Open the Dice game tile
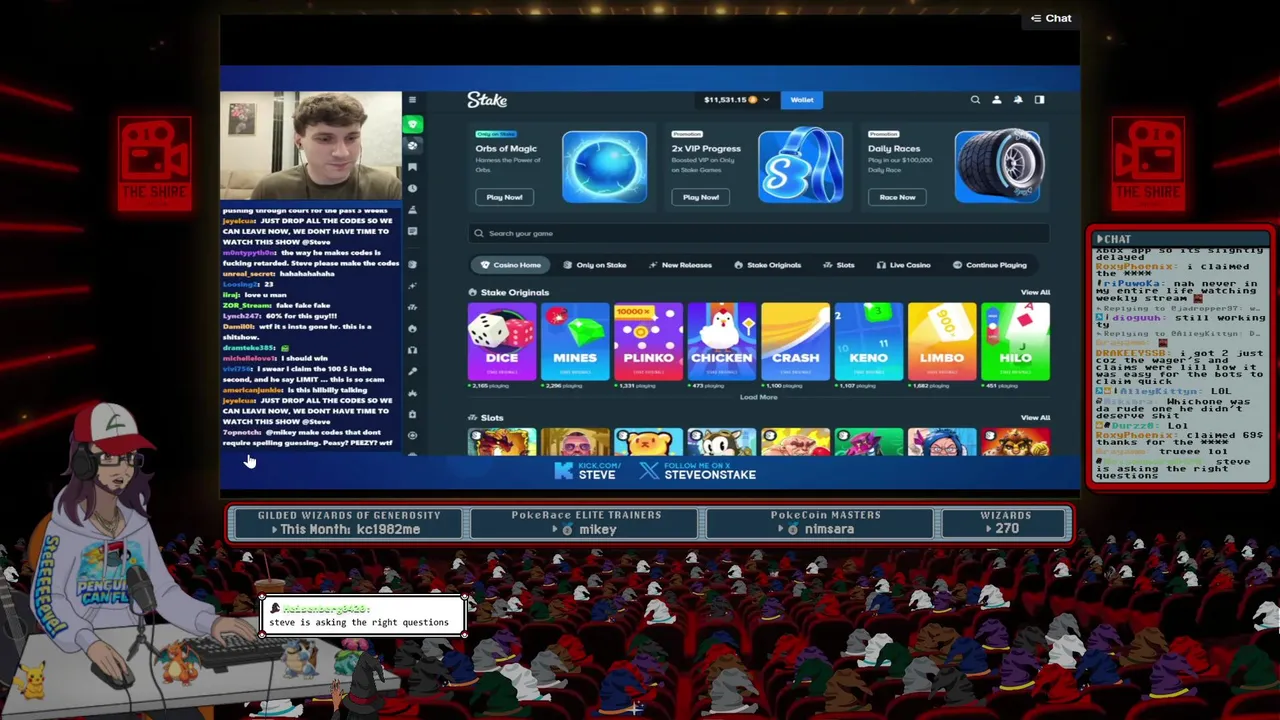This screenshot has width=1280, height=720. pyautogui.click(x=502, y=342)
